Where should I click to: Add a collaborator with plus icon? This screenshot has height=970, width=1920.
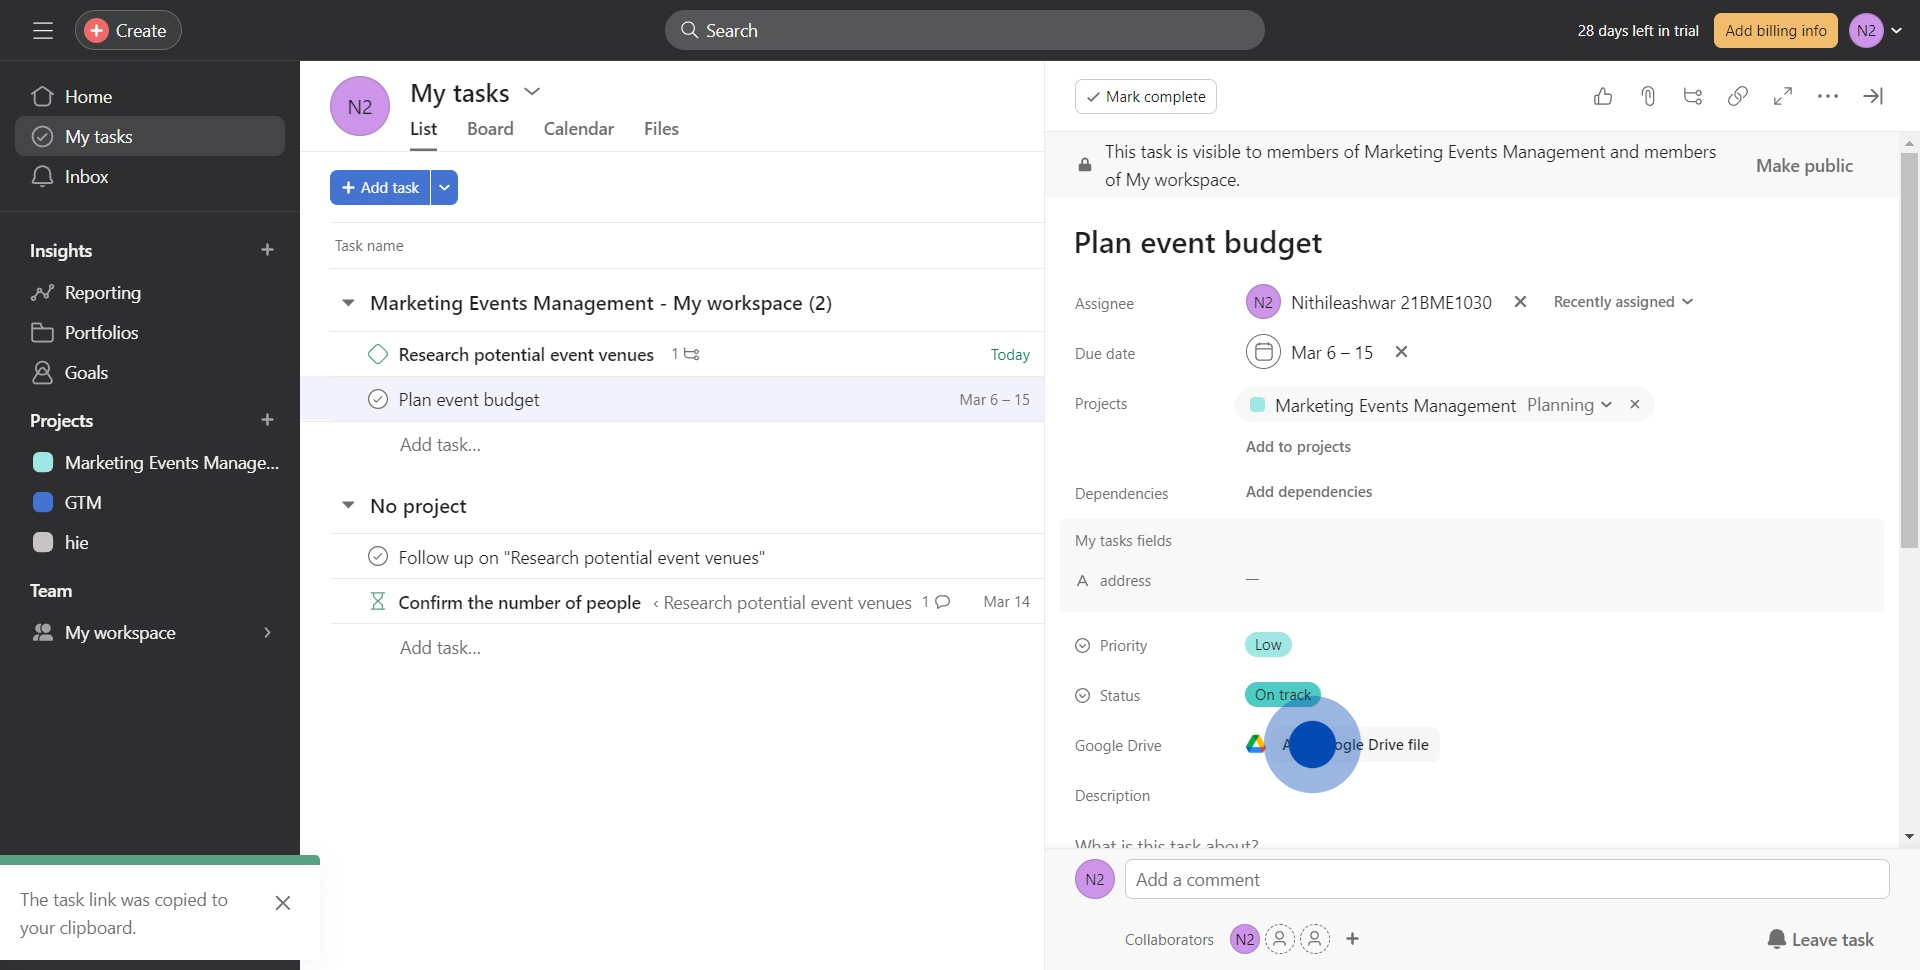1352,939
